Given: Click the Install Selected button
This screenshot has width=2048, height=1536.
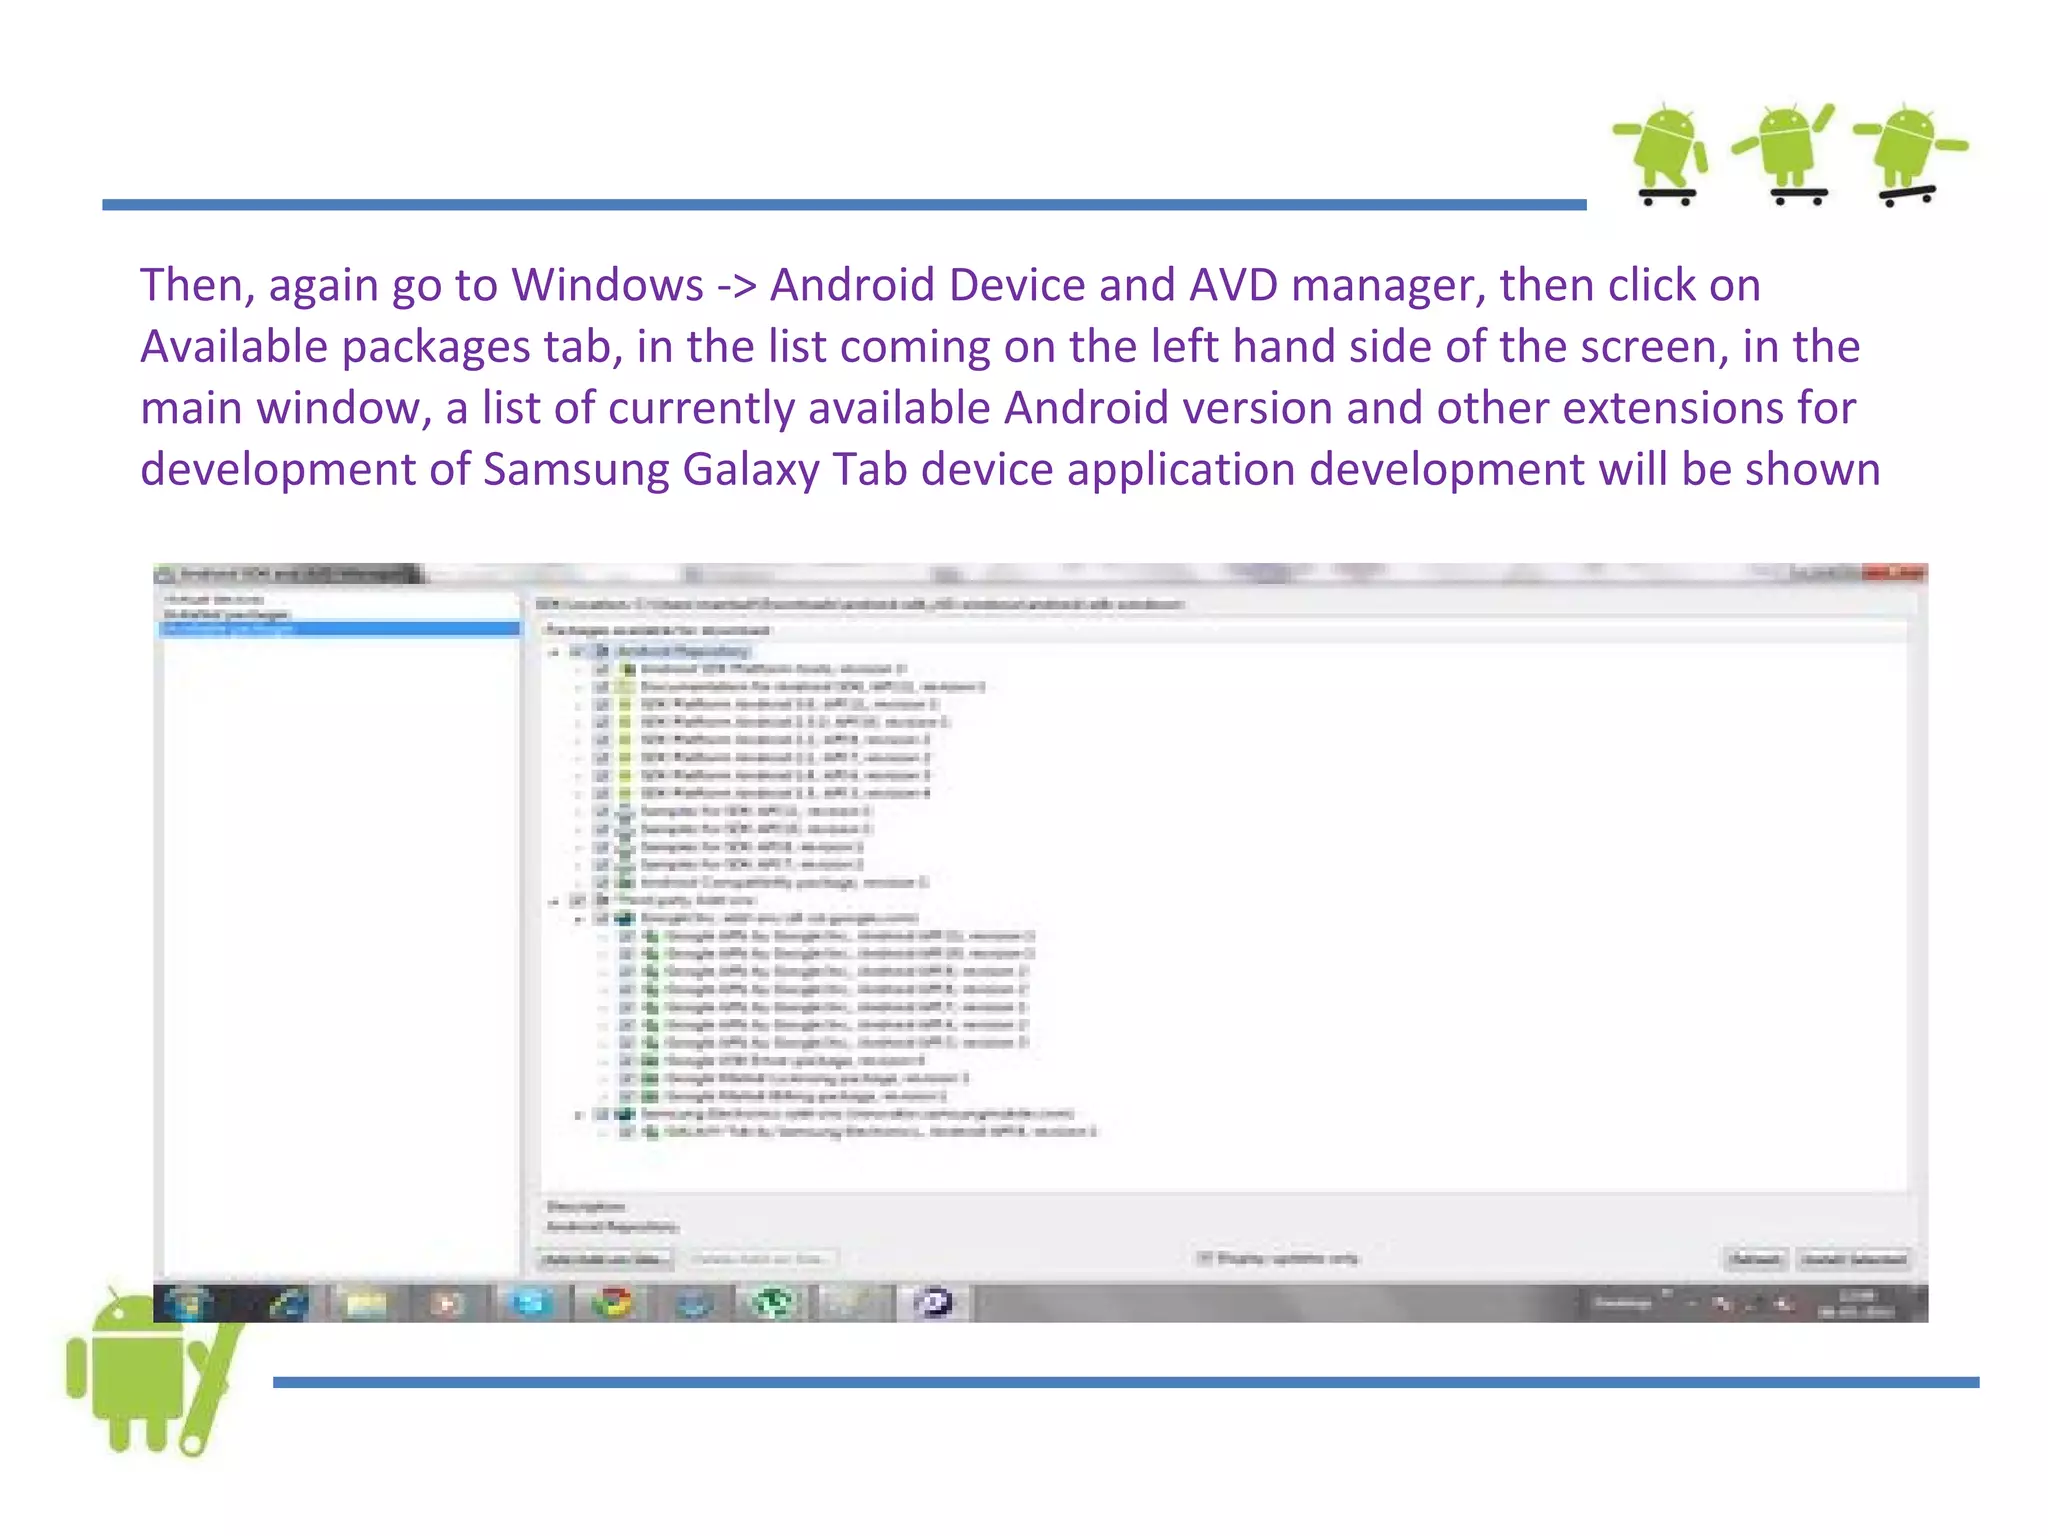Looking at the screenshot, I should 1853,1259.
